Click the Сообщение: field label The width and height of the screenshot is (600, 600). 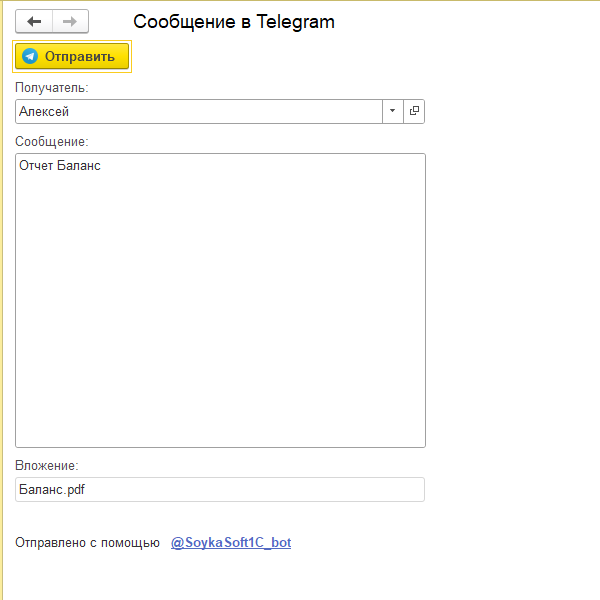(x=52, y=141)
